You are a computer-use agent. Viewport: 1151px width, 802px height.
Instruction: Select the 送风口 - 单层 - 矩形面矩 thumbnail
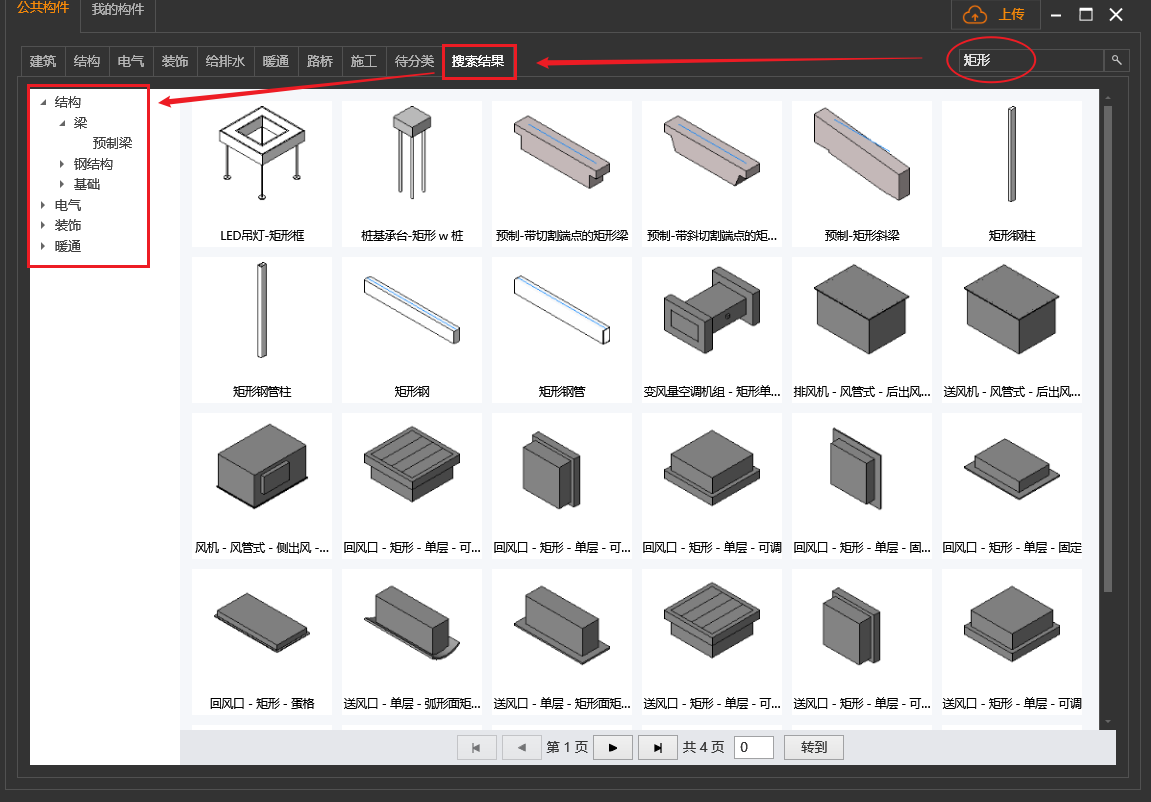pyautogui.click(x=562, y=641)
